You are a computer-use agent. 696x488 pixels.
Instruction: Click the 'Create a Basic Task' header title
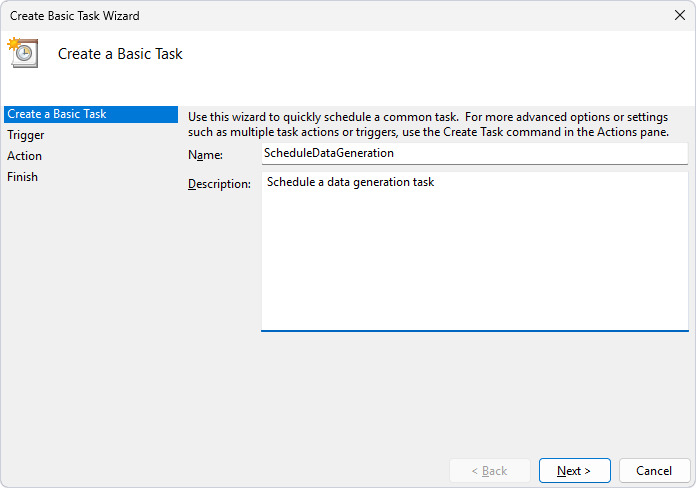[120, 54]
